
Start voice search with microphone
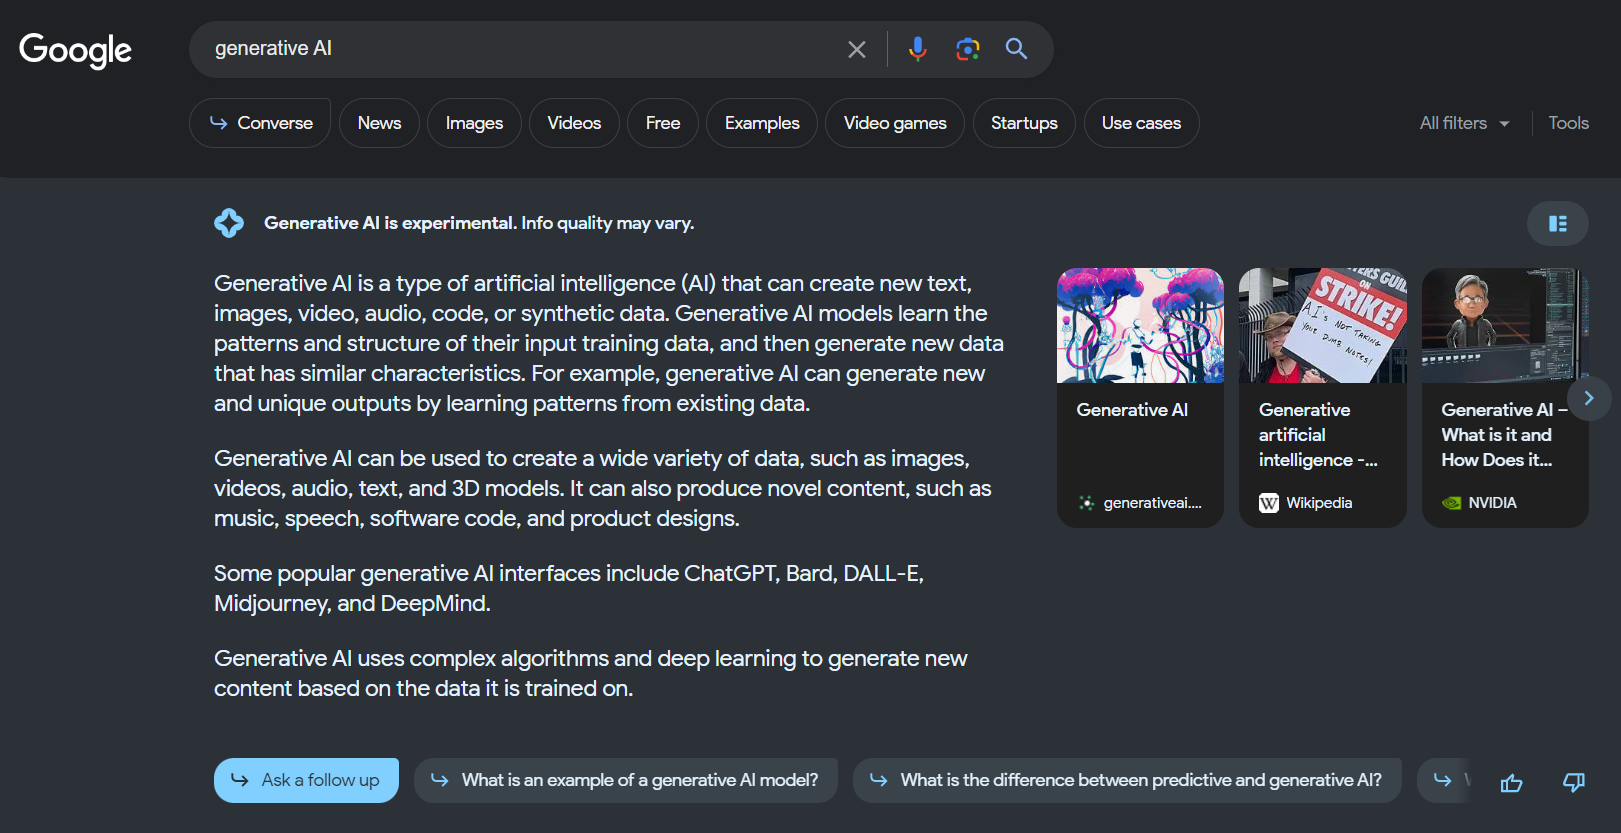(x=917, y=49)
